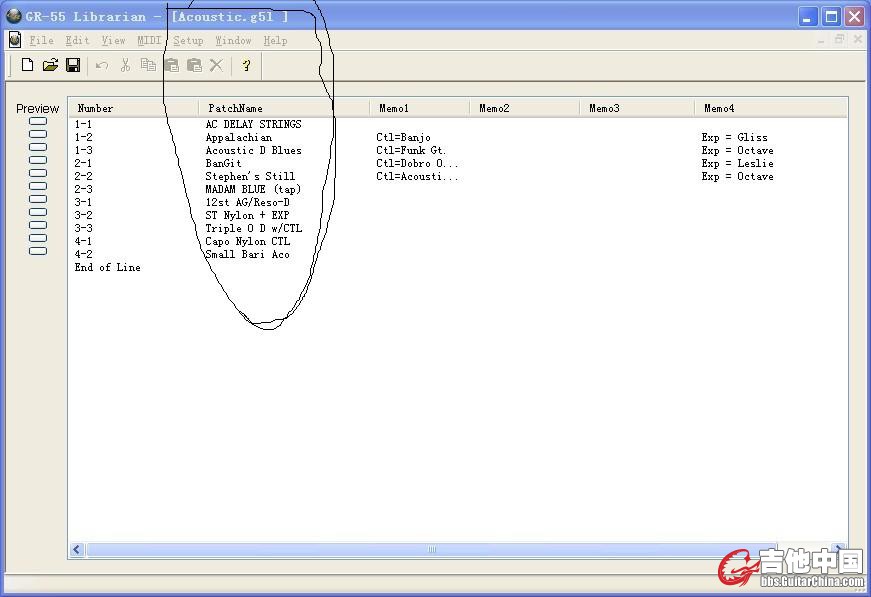The width and height of the screenshot is (871, 597).
Task: Click the Cut scissors icon
Action: pos(125,65)
